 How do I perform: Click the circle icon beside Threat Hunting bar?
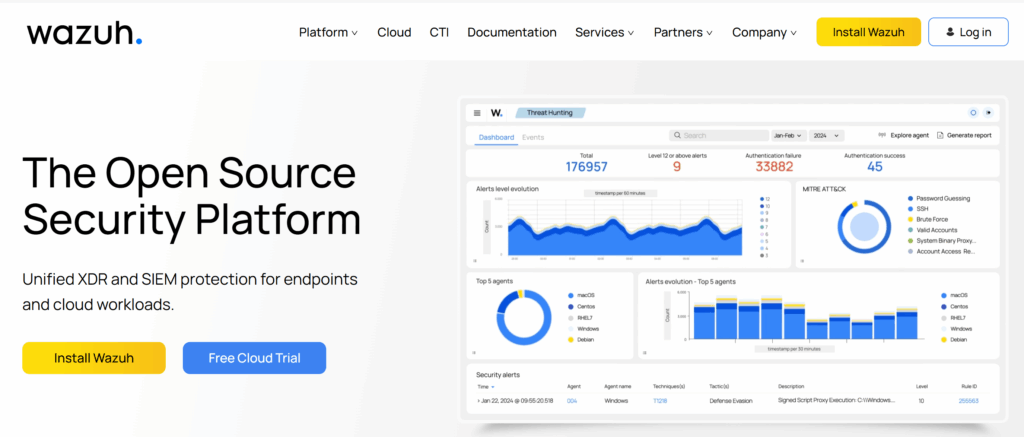(x=973, y=113)
